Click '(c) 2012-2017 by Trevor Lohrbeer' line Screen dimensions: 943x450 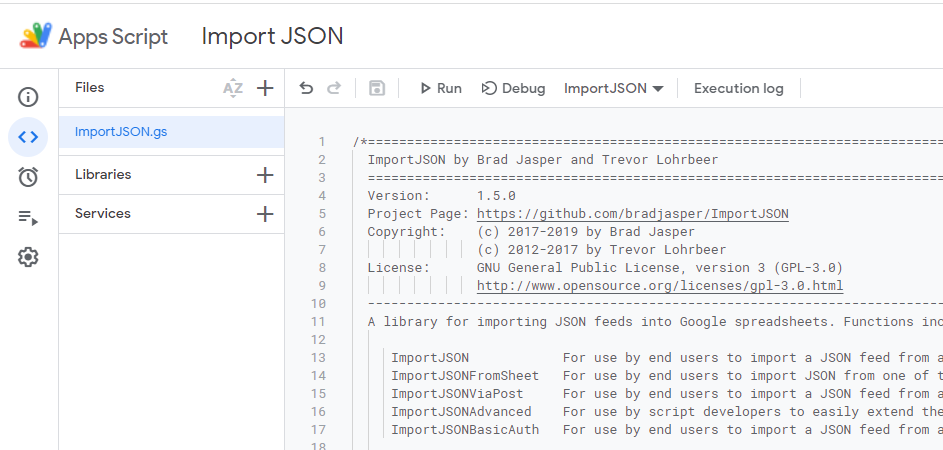601,250
